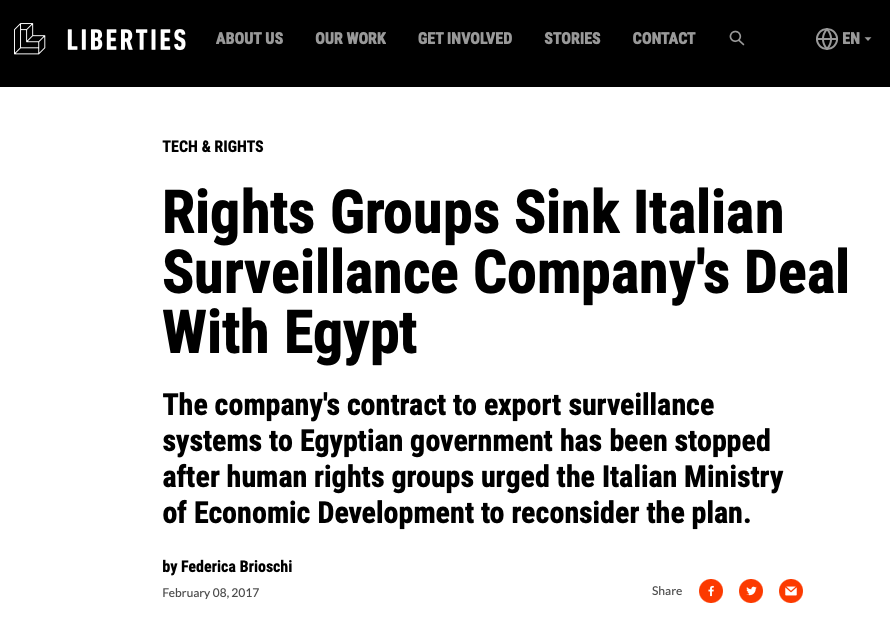The height and width of the screenshot is (622, 890).
Task: Click the Liberties cube logo icon
Action: (x=30, y=39)
